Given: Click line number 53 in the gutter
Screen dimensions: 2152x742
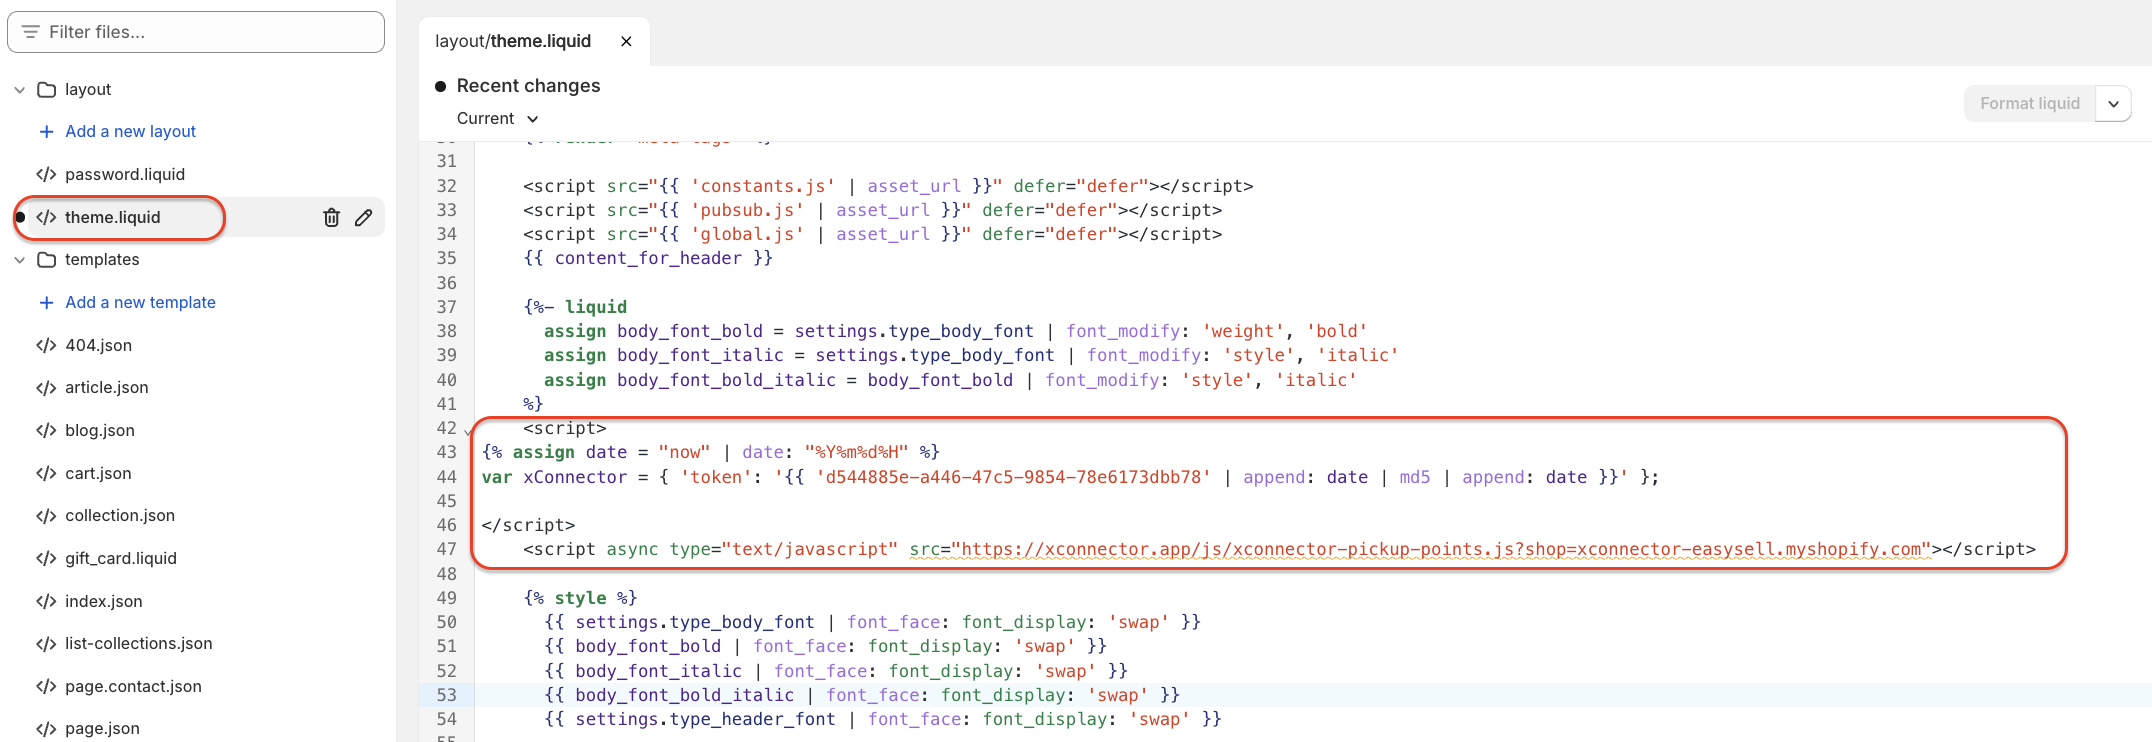Looking at the screenshot, I should [x=446, y=695].
